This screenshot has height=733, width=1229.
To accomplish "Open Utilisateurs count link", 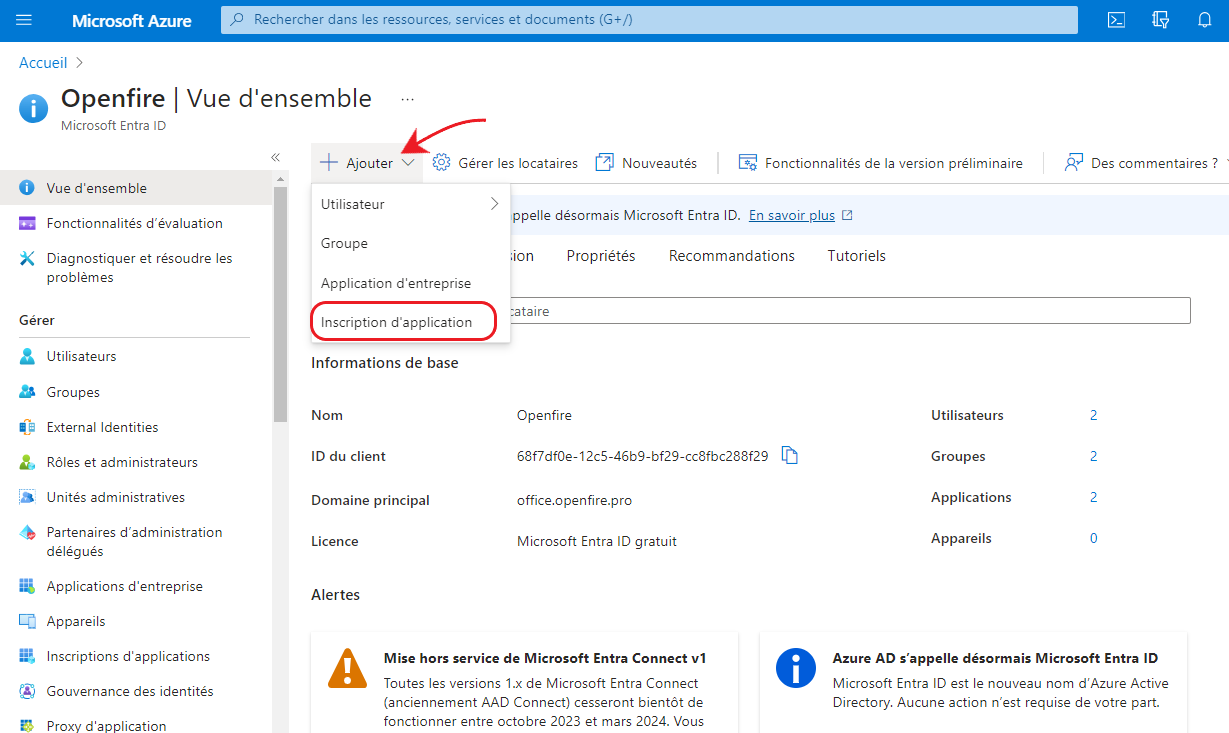I will (1093, 415).
